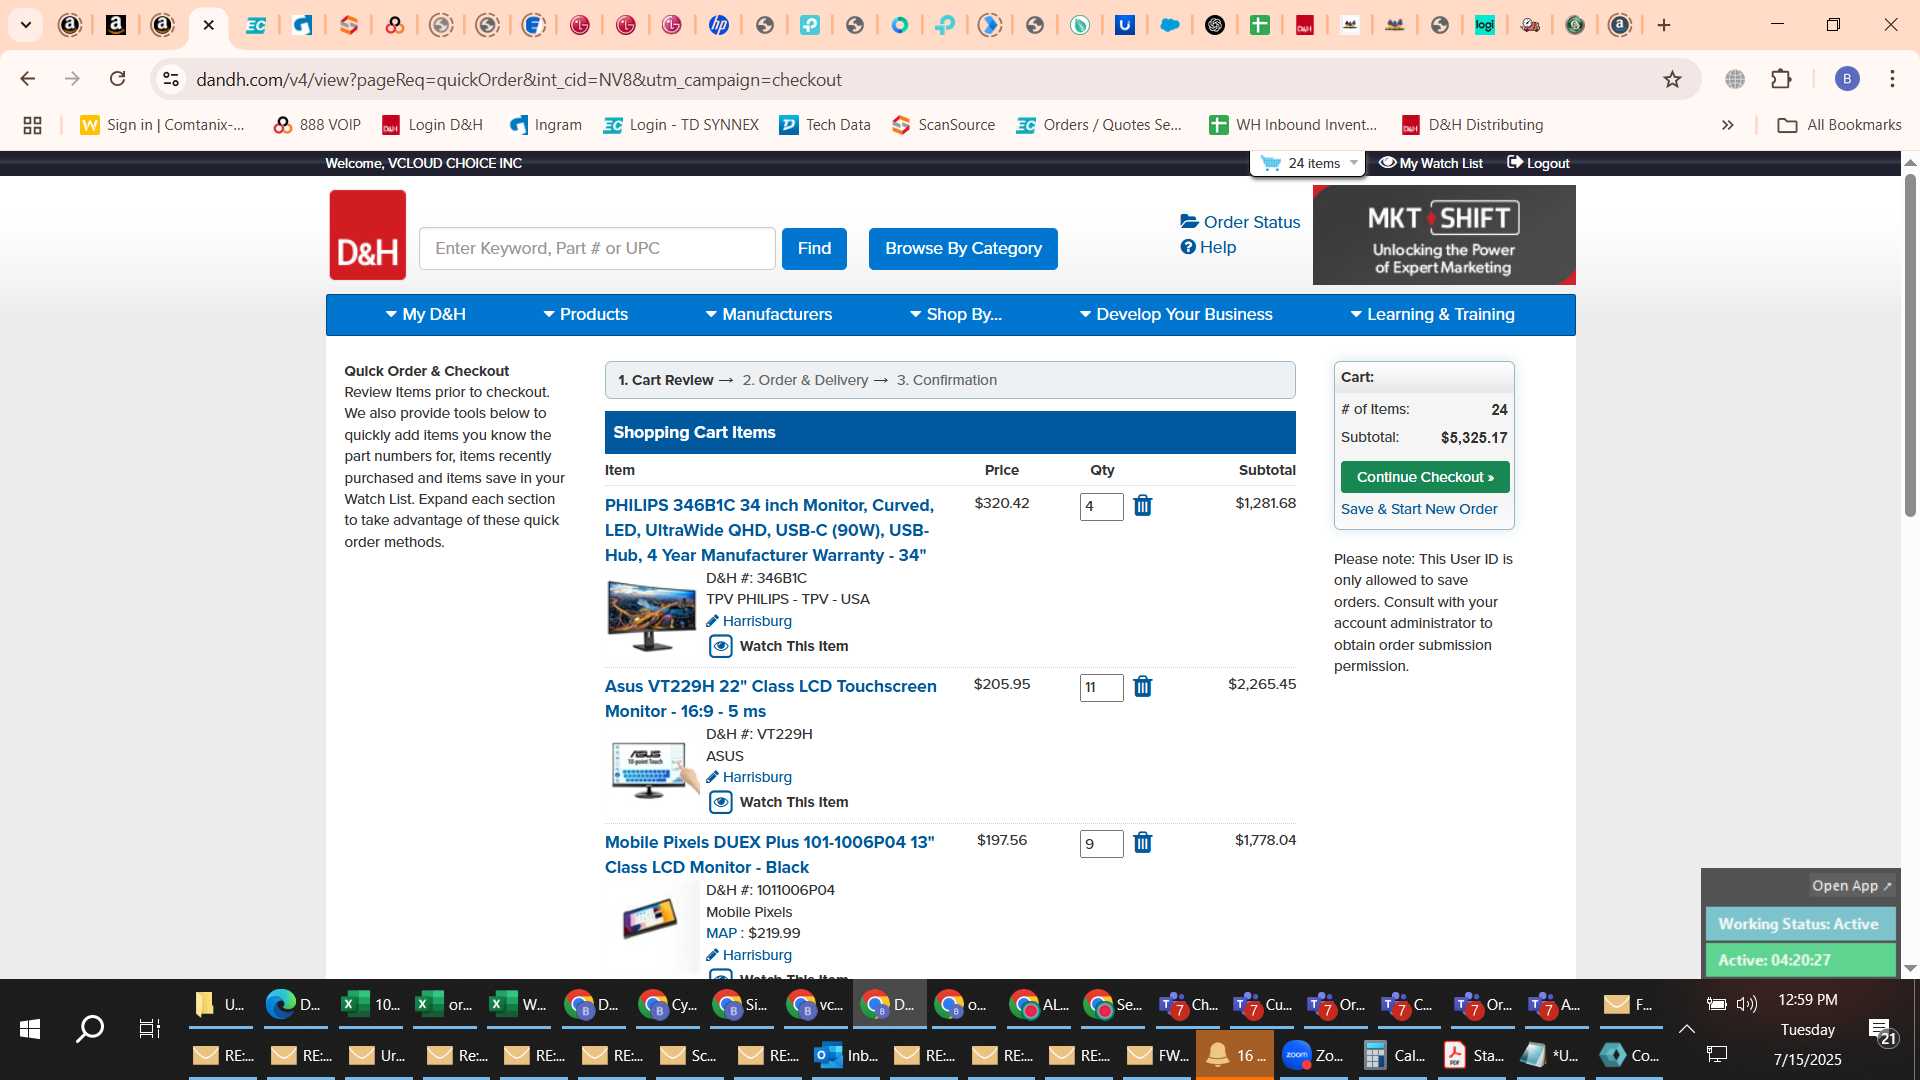Screen dimensions: 1920x1080
Task: Click Save & Start New Order link
Action: point(1419,509)
